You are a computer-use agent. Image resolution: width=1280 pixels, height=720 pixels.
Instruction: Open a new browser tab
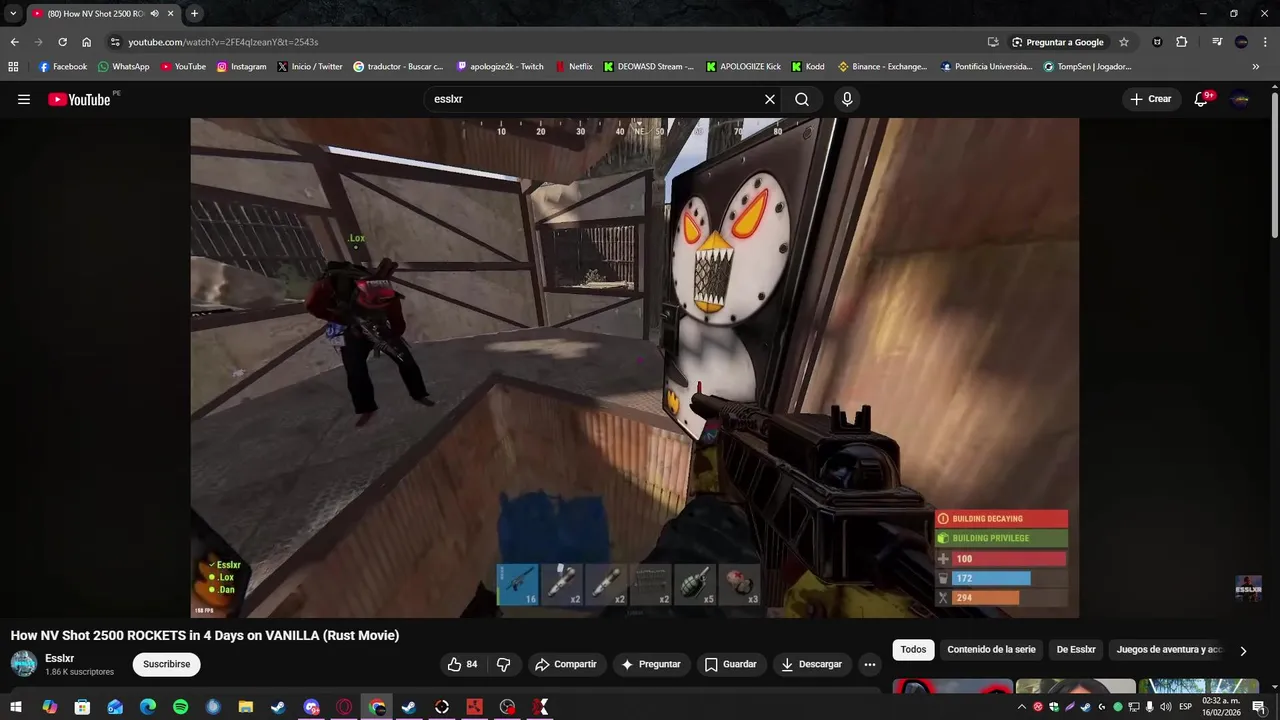[x=194, y=13]
